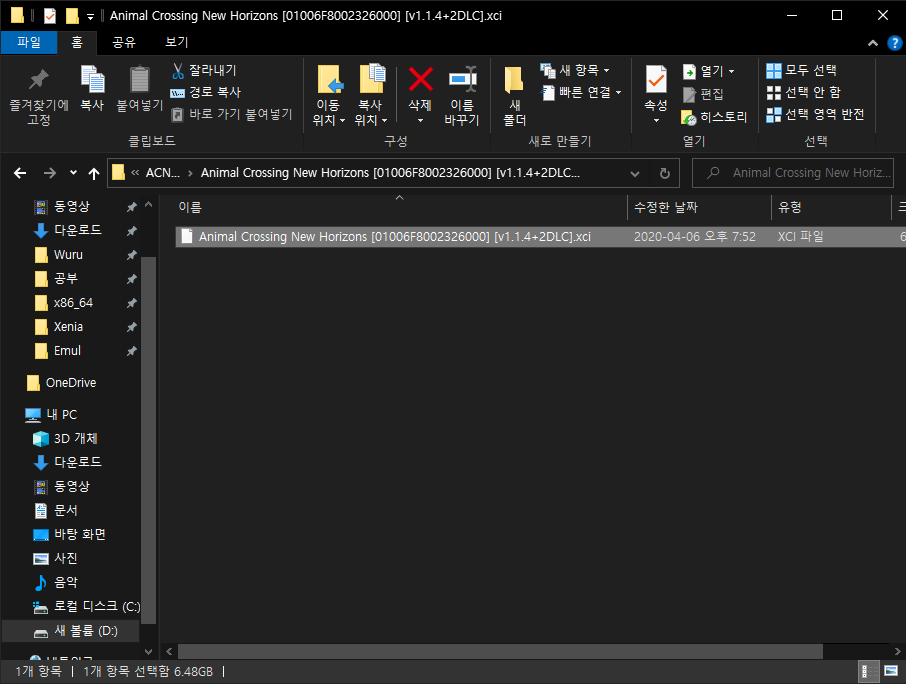The height and width of the screenshot is (684, 906).
Task: Click the search box for this folder
Action: pos(793,173)
